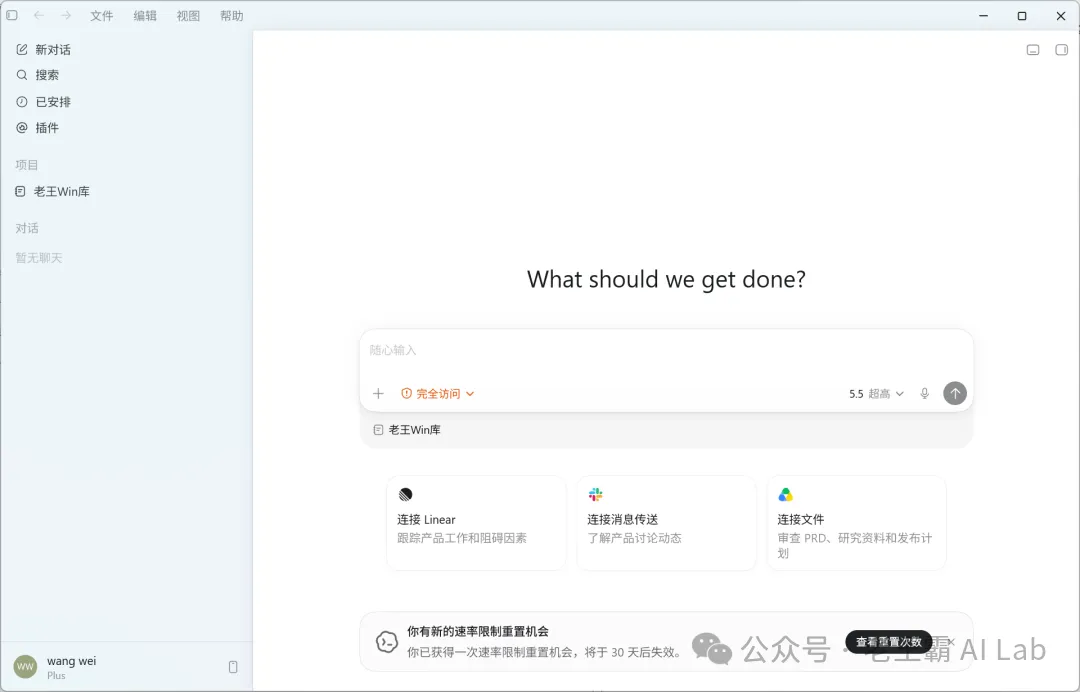Click the Linear logo icon
Screen dimensions: 1080x692
[x=405, y=494]
